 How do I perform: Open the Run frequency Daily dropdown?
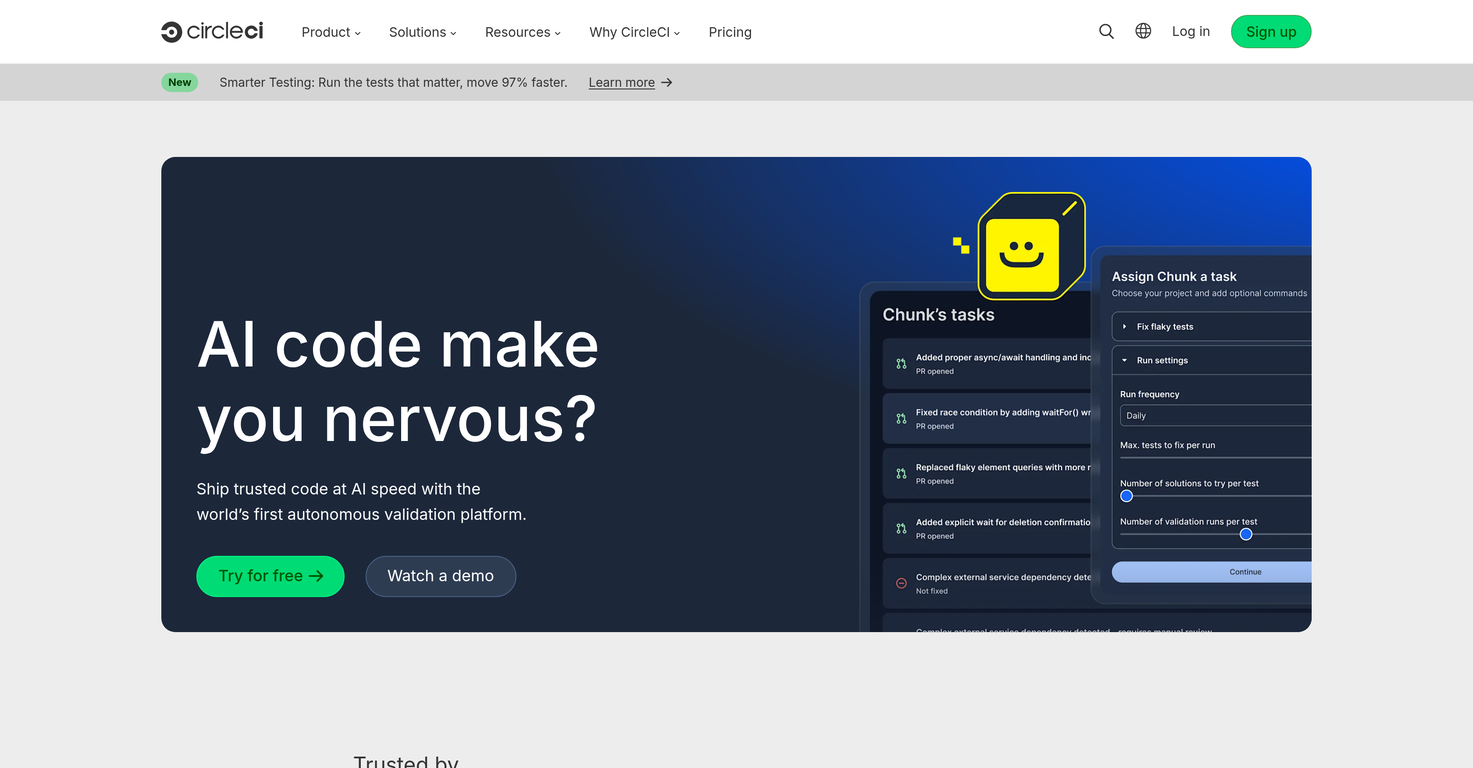1214,416
